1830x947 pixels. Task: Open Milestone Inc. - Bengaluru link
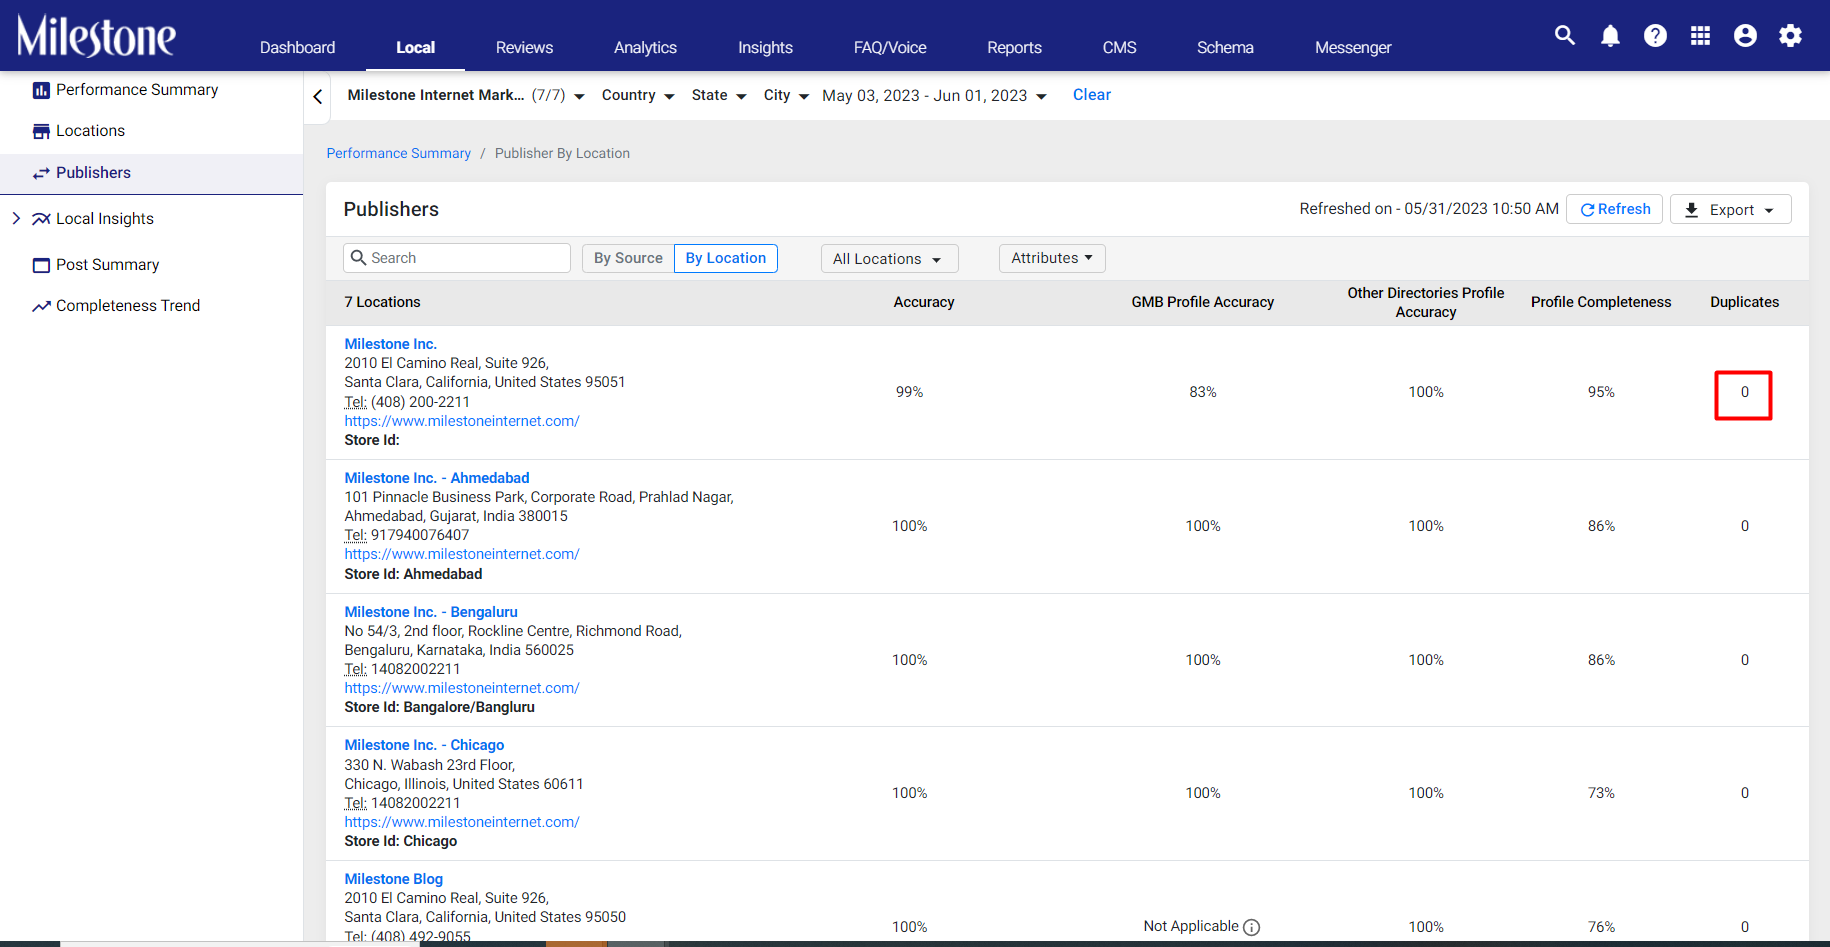(431, 612)
